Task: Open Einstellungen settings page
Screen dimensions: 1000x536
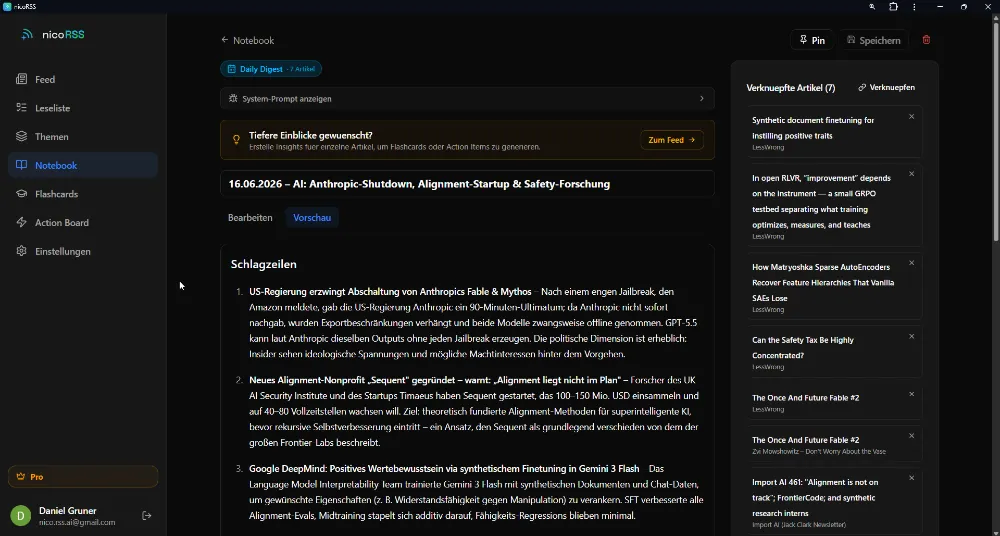Action: pyautogui.click(x=83, y=251)
